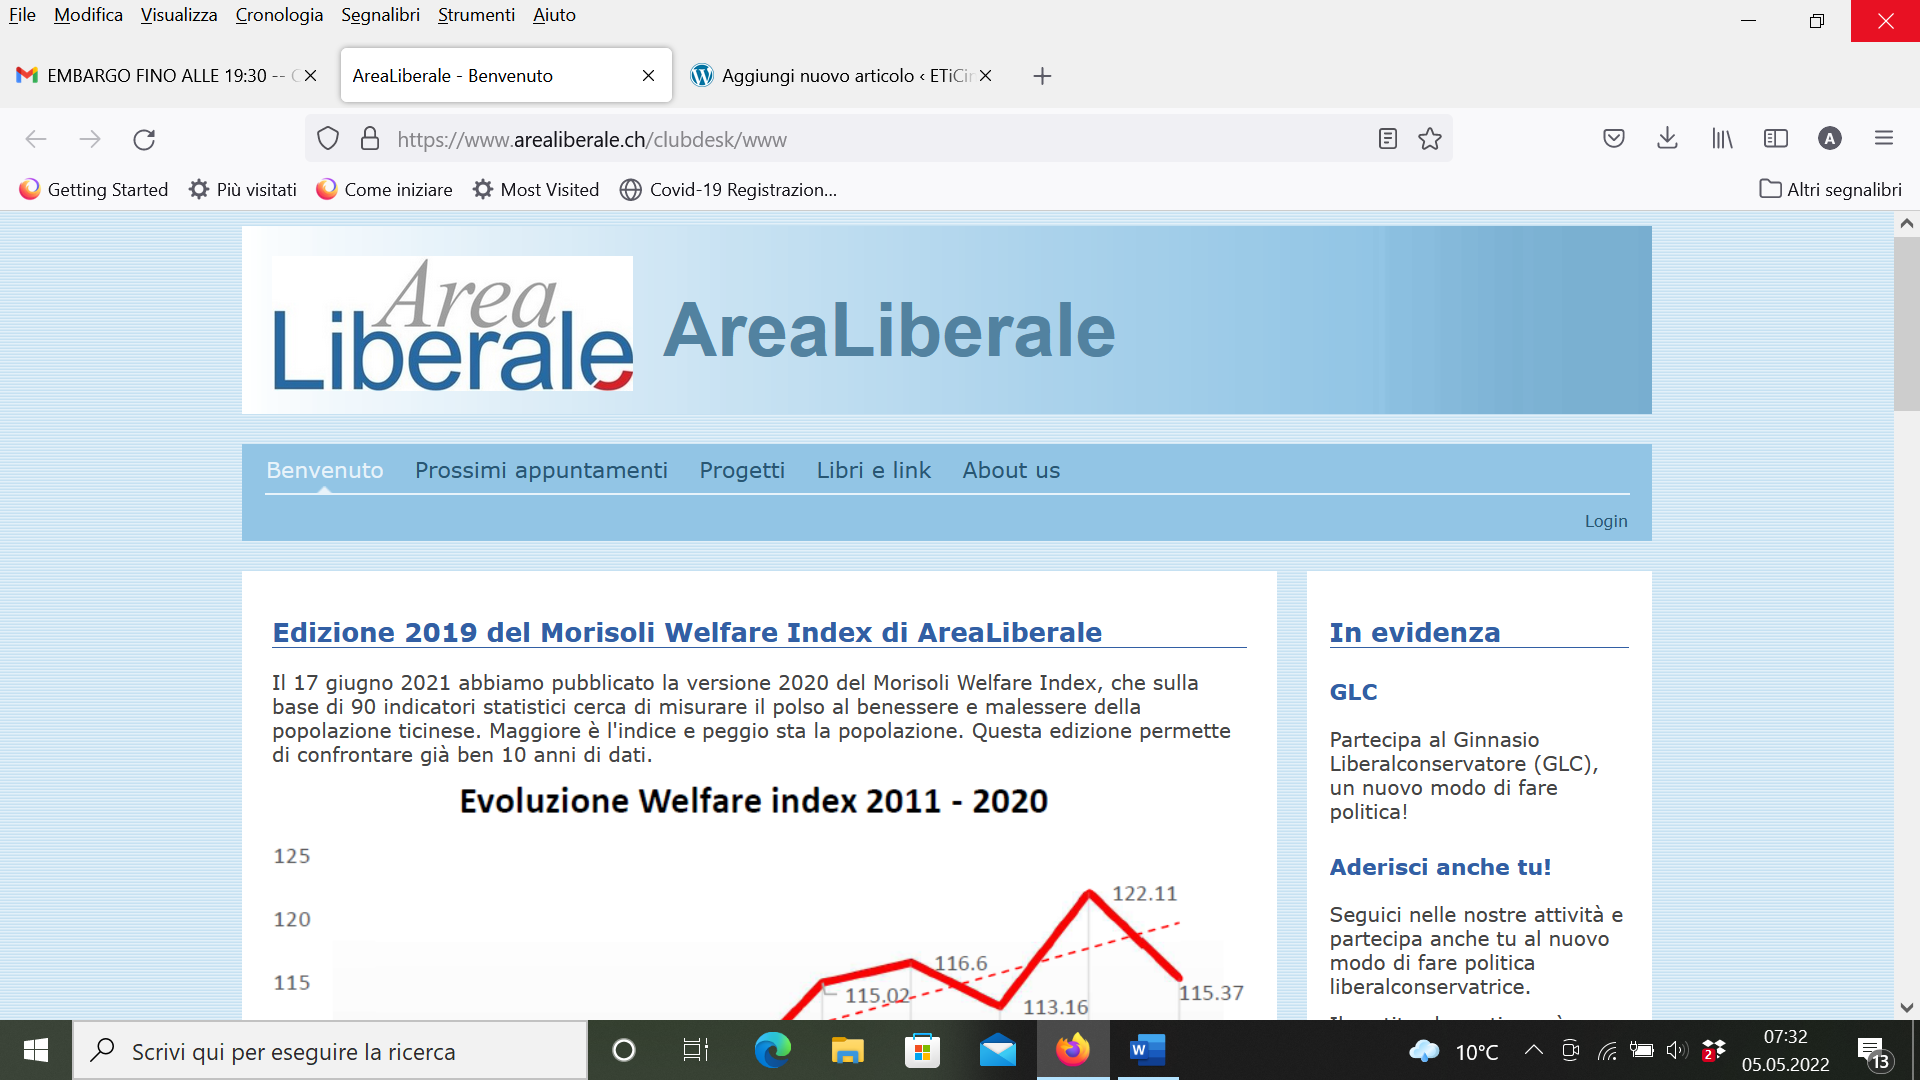Click the Area Liberale logo image

(x=453, y=324)
